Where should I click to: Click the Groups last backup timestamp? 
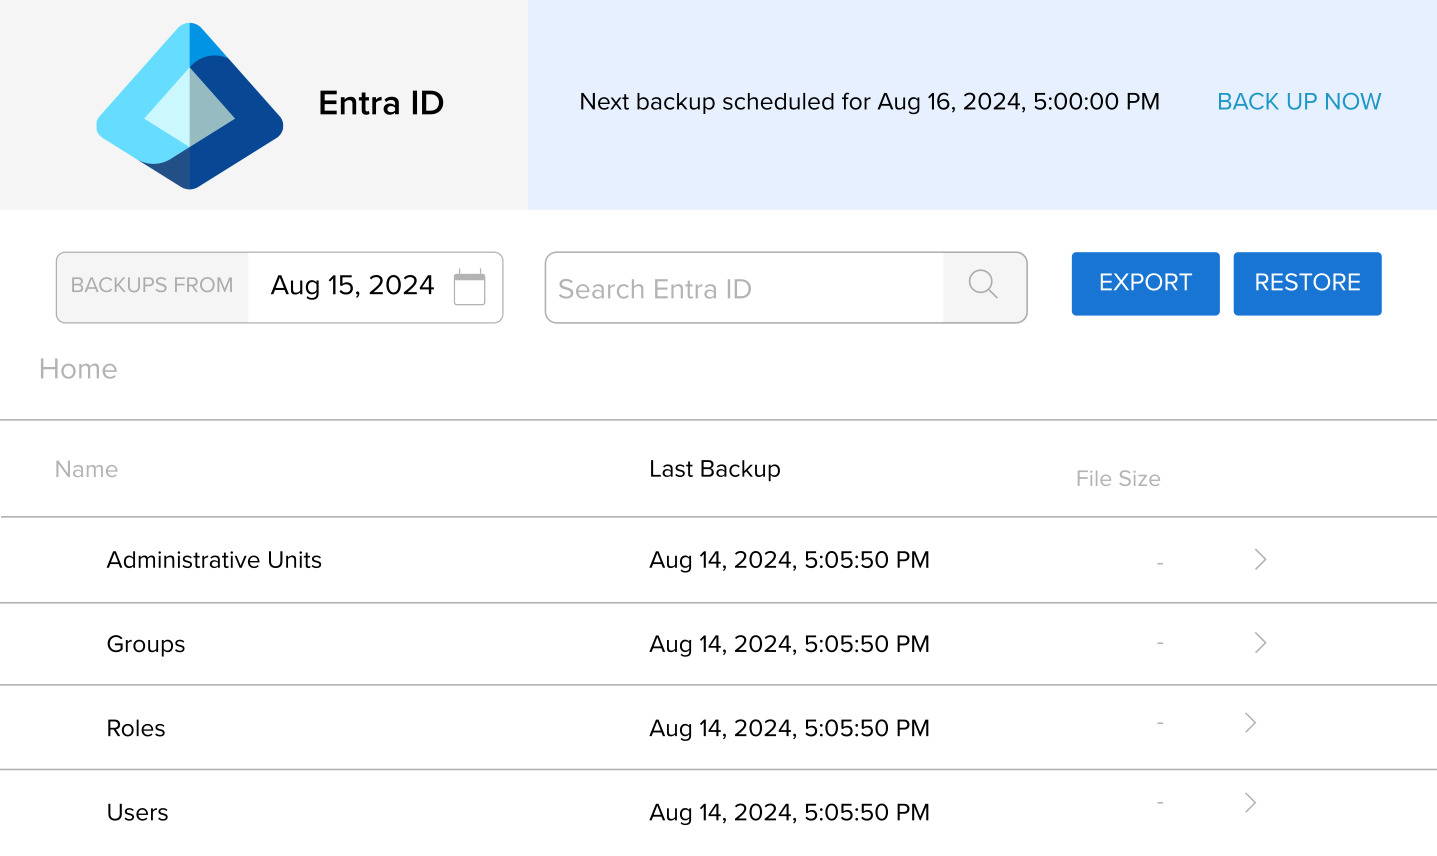coord(789,644)
